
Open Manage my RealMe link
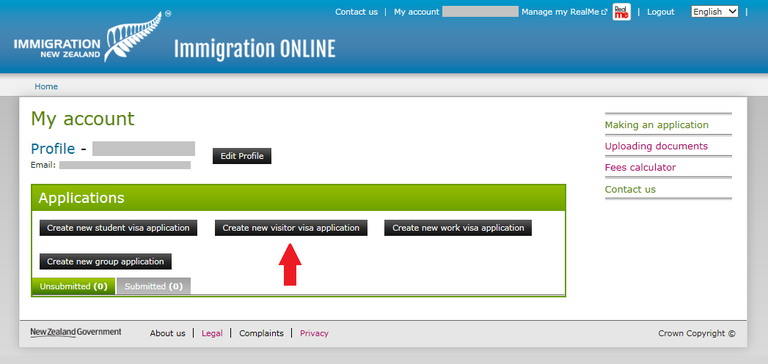pos(564,12)
